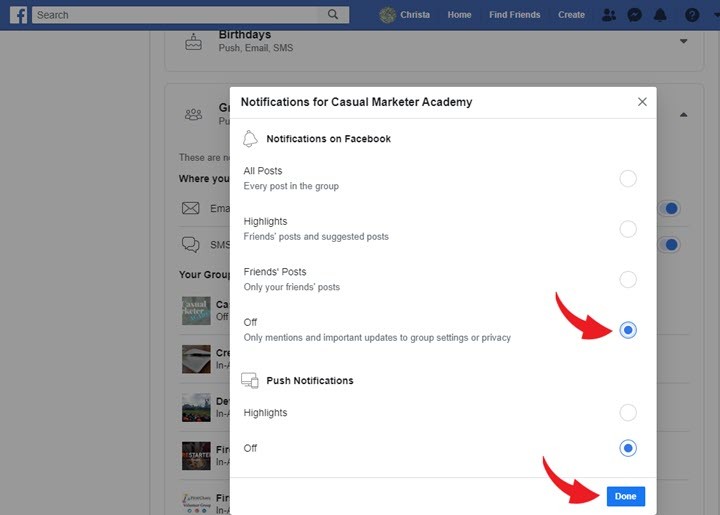The height and width of the screenshot is (515, 720).
Task: Click 'Friends' posts and suggested posts' text
Action: pyautogui.click(x=316, y=236)
